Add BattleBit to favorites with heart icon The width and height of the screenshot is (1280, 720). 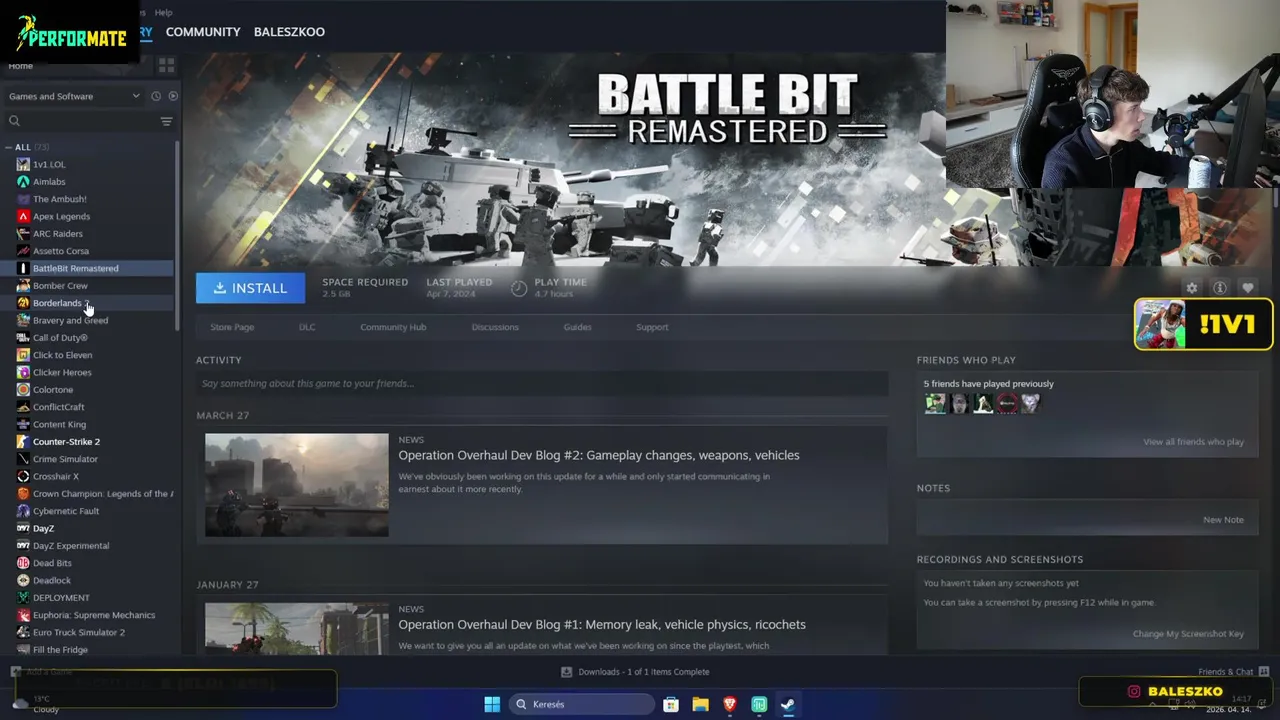pos(1248,288)
